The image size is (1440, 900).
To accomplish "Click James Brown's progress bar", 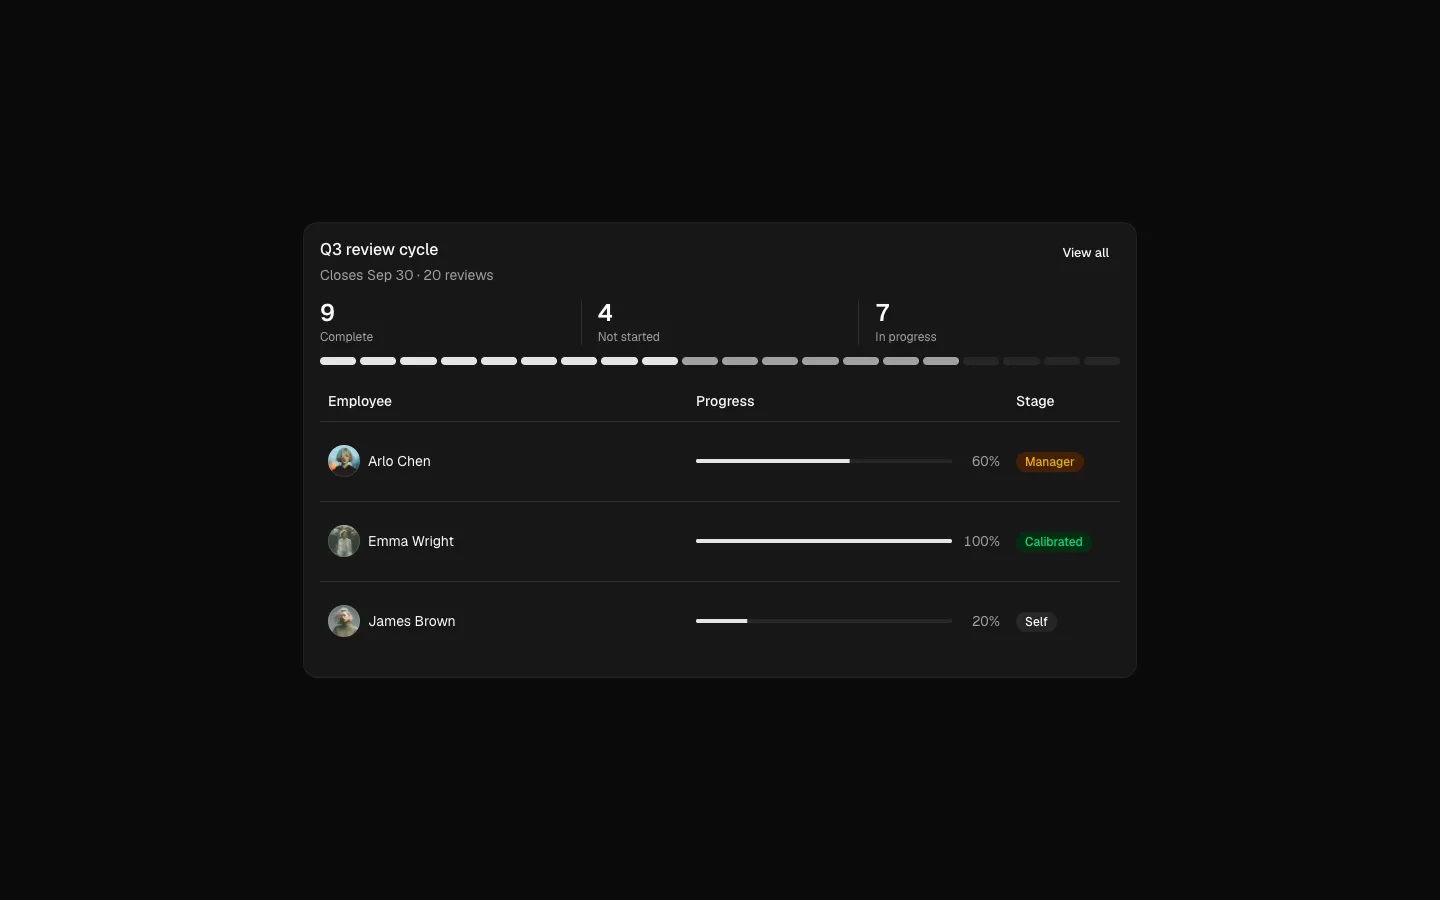I will tap(824, 621).
